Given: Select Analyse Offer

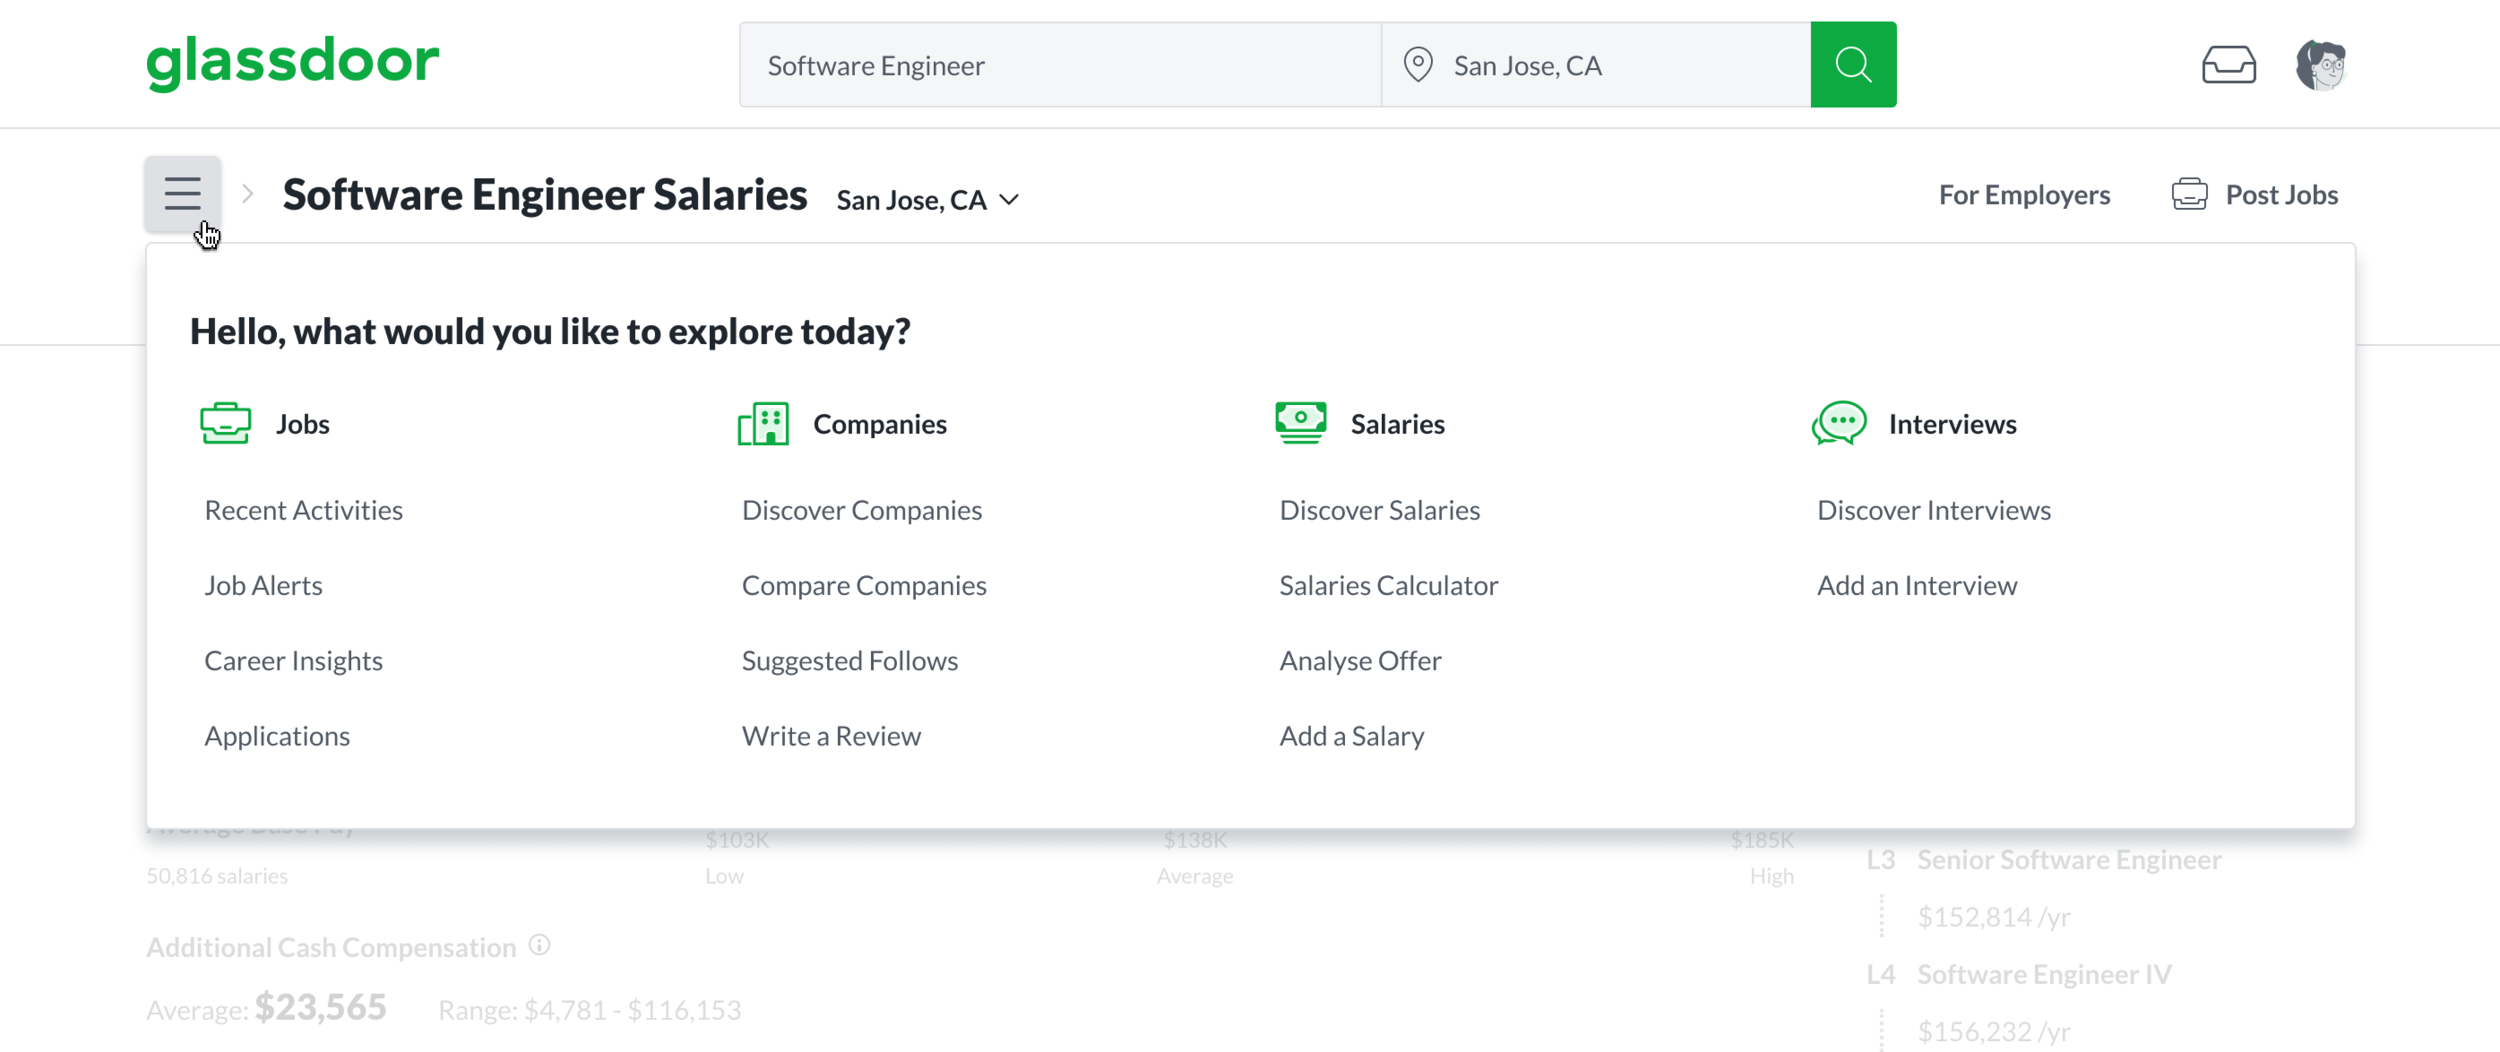Looking at the screenshot, I should click(x=1361, y=661).
